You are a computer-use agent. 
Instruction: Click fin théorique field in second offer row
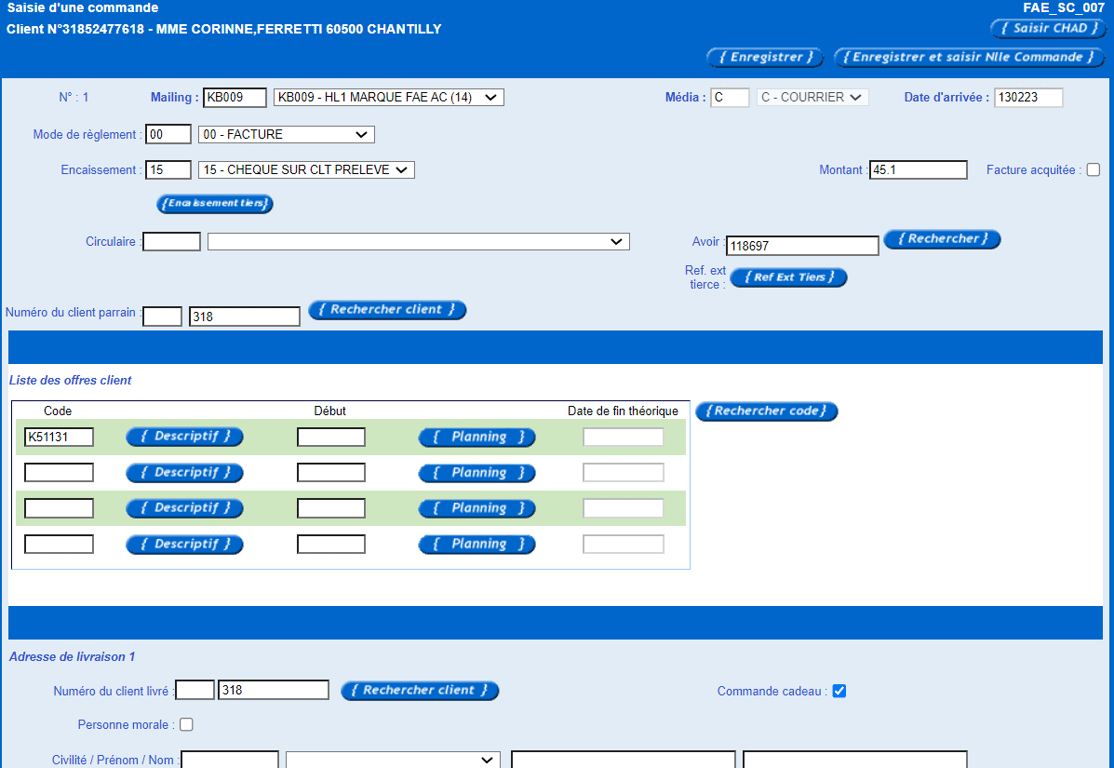tap(623, 472)
